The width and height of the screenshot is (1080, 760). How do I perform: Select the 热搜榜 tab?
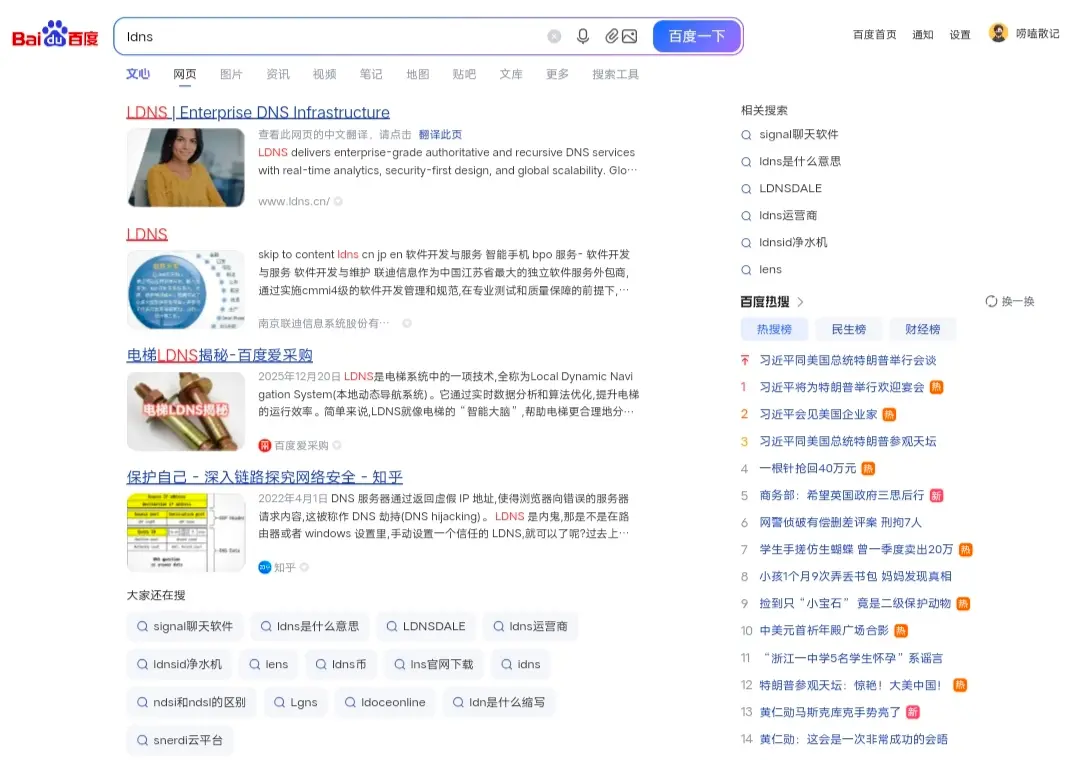tap(774, 329)
